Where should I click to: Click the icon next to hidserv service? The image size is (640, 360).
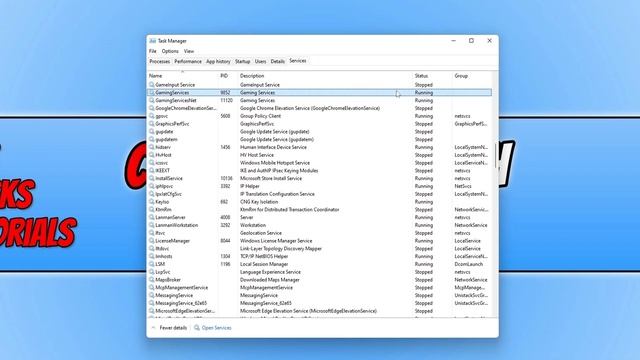click(x=152, y=147)
